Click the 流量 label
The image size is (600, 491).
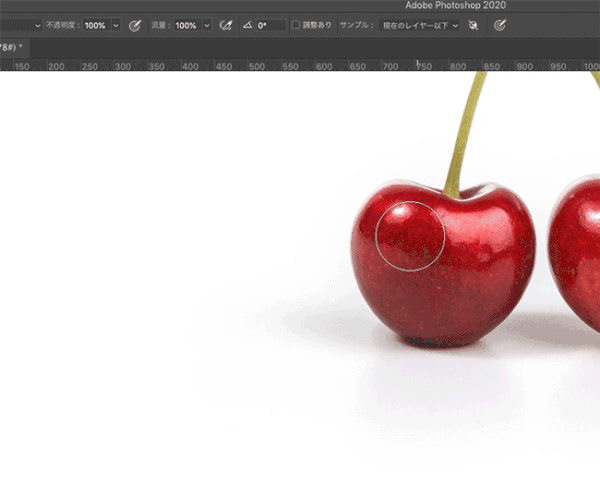161,25
